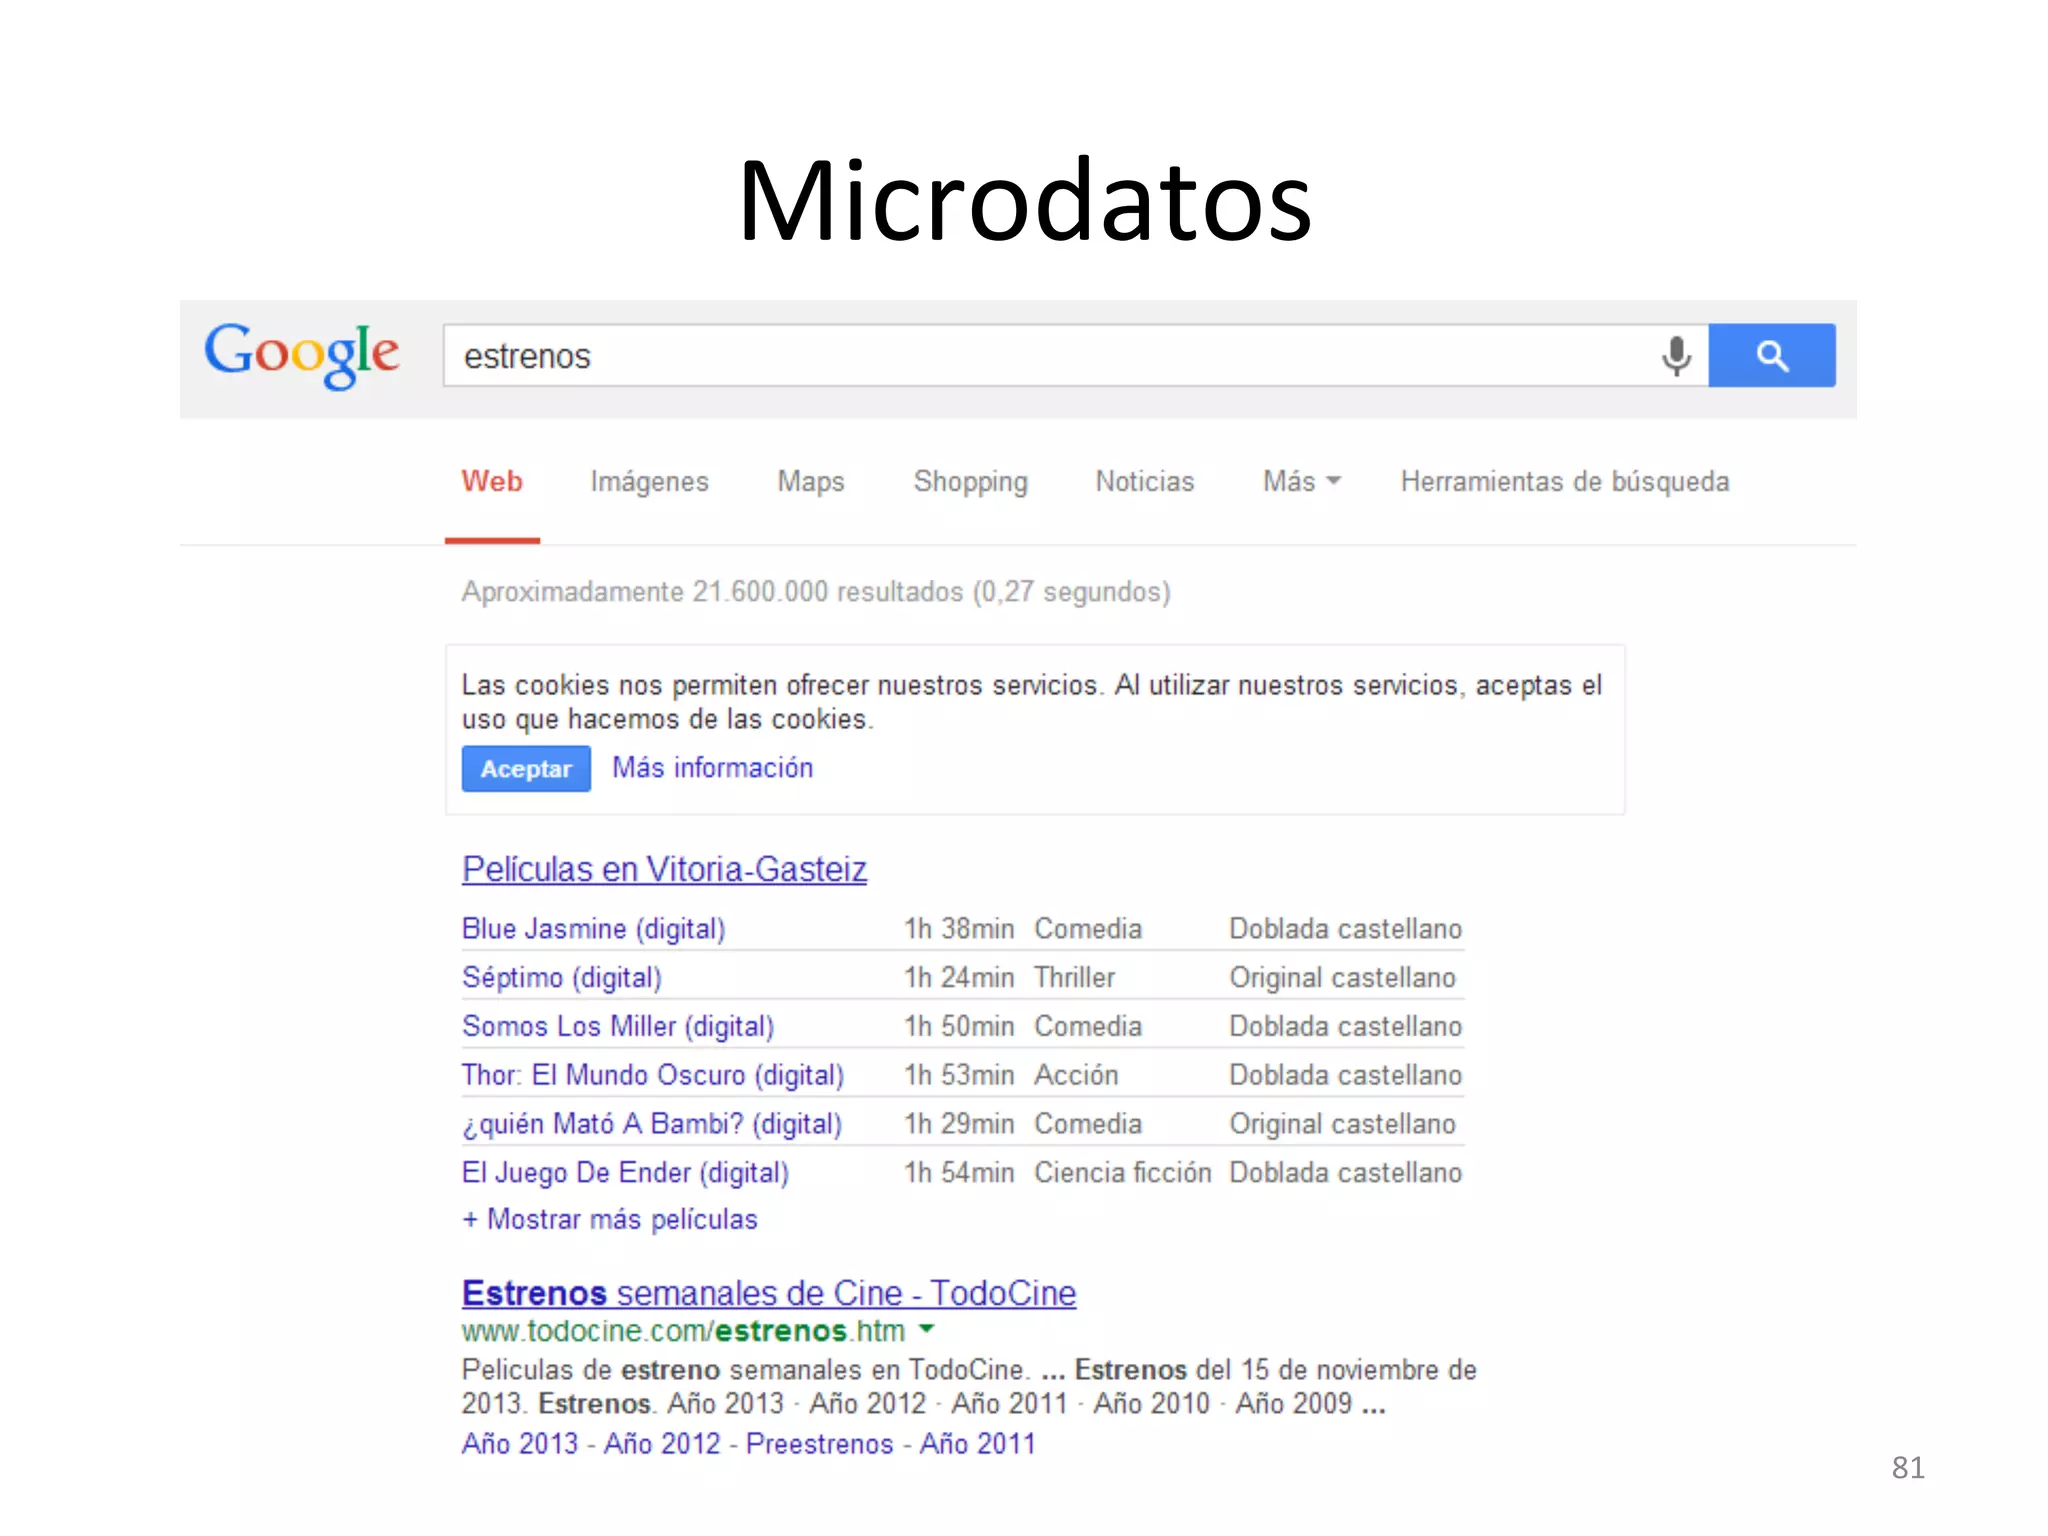Switch to the Noticias tab
Viewport: 2048px width, 1536px height.
pyautogui.click(x=1145, y=481)
